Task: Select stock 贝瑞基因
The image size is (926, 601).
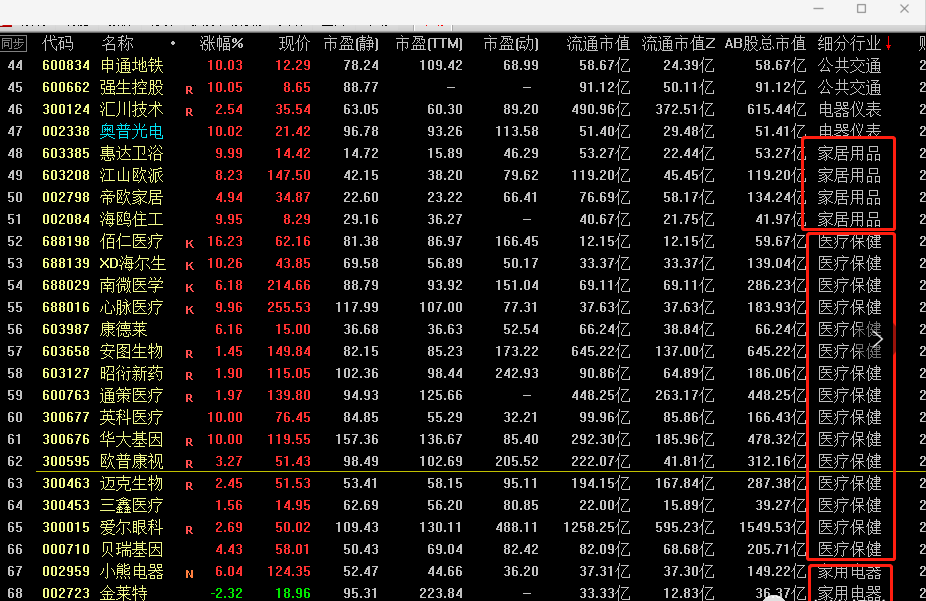Action: pyautogui.click(x=131, y=550)
